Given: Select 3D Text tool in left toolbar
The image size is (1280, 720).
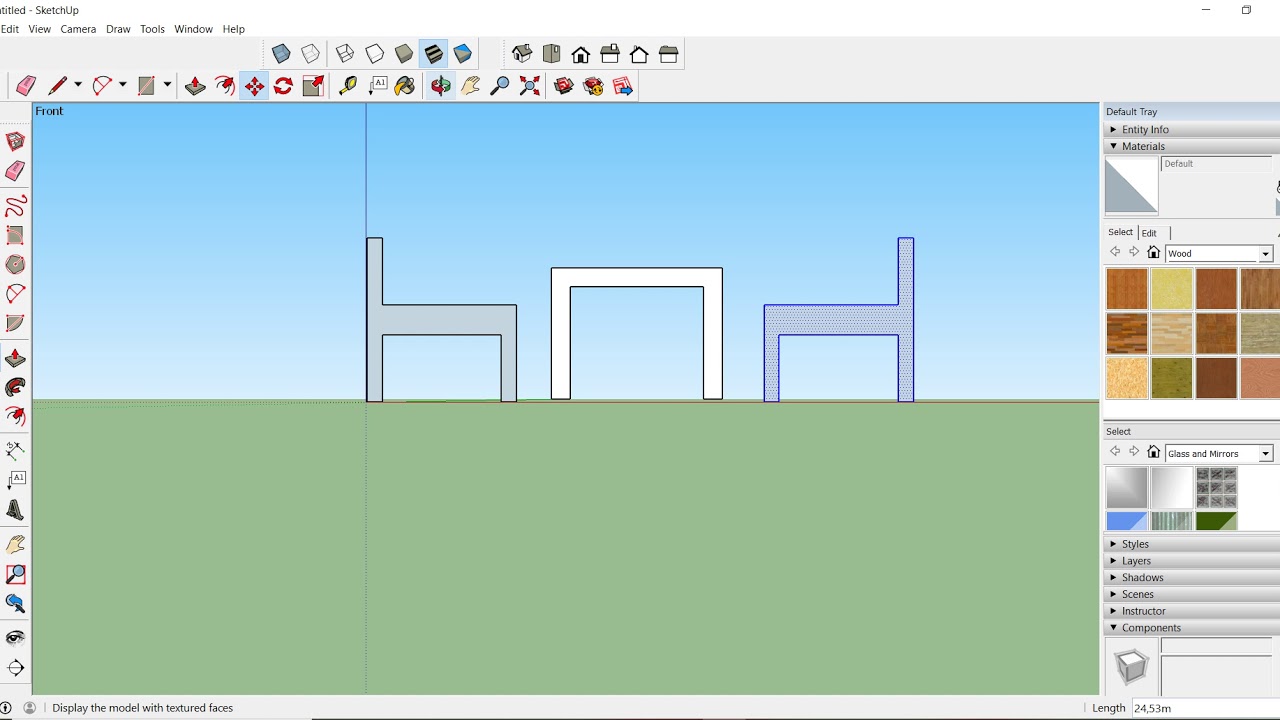Looking at the screenshot, I should [x=16, y=511].
